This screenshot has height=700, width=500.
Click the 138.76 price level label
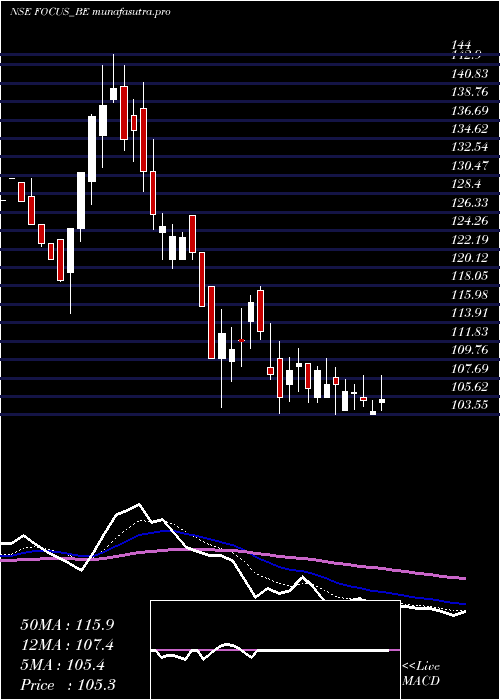(x=470, y=92)
